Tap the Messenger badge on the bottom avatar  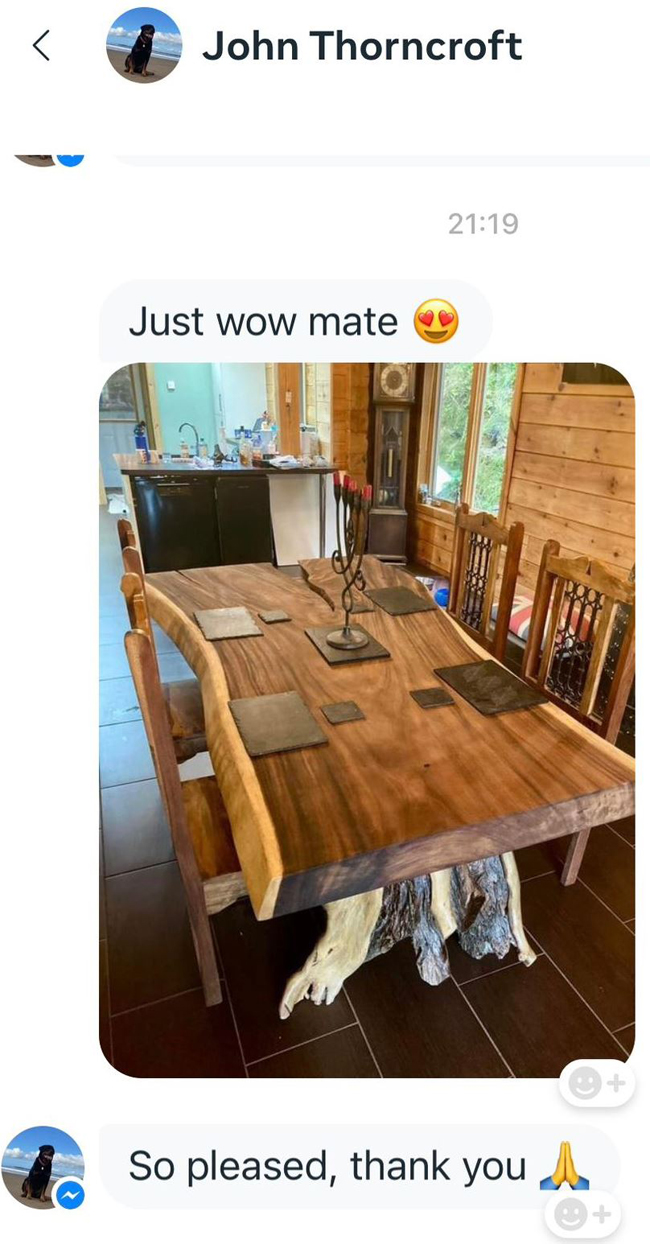coord(69,1194)
